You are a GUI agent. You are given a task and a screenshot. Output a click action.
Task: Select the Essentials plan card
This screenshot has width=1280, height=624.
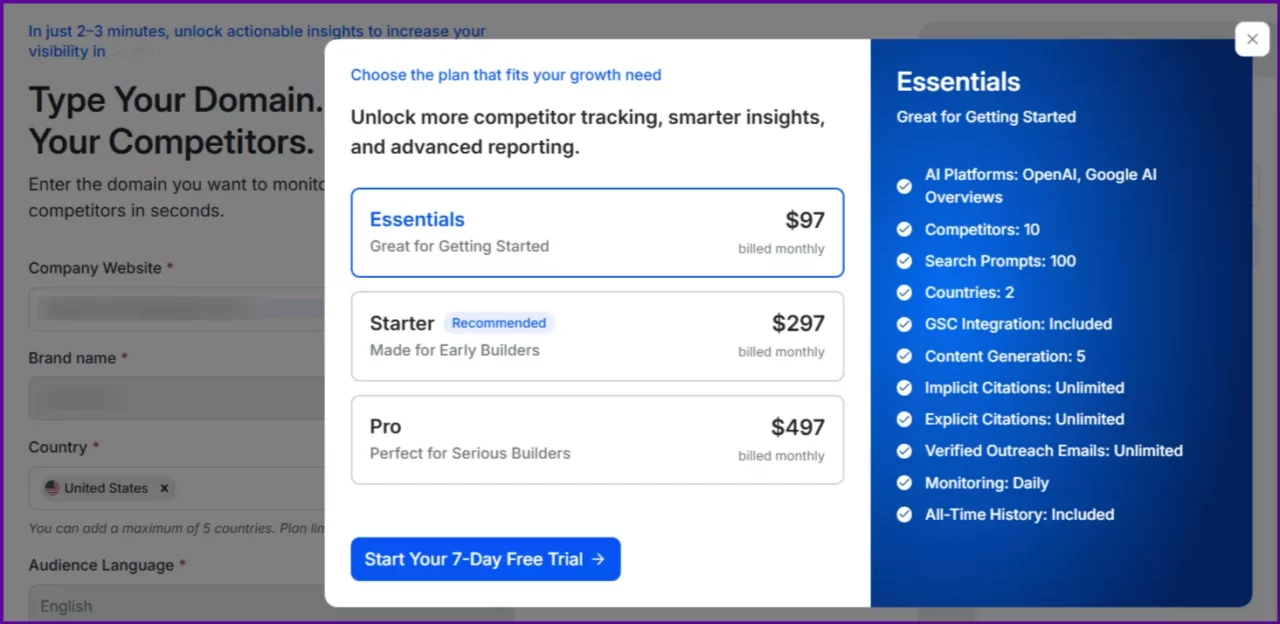pyautogui.click(x=597, y=232)
